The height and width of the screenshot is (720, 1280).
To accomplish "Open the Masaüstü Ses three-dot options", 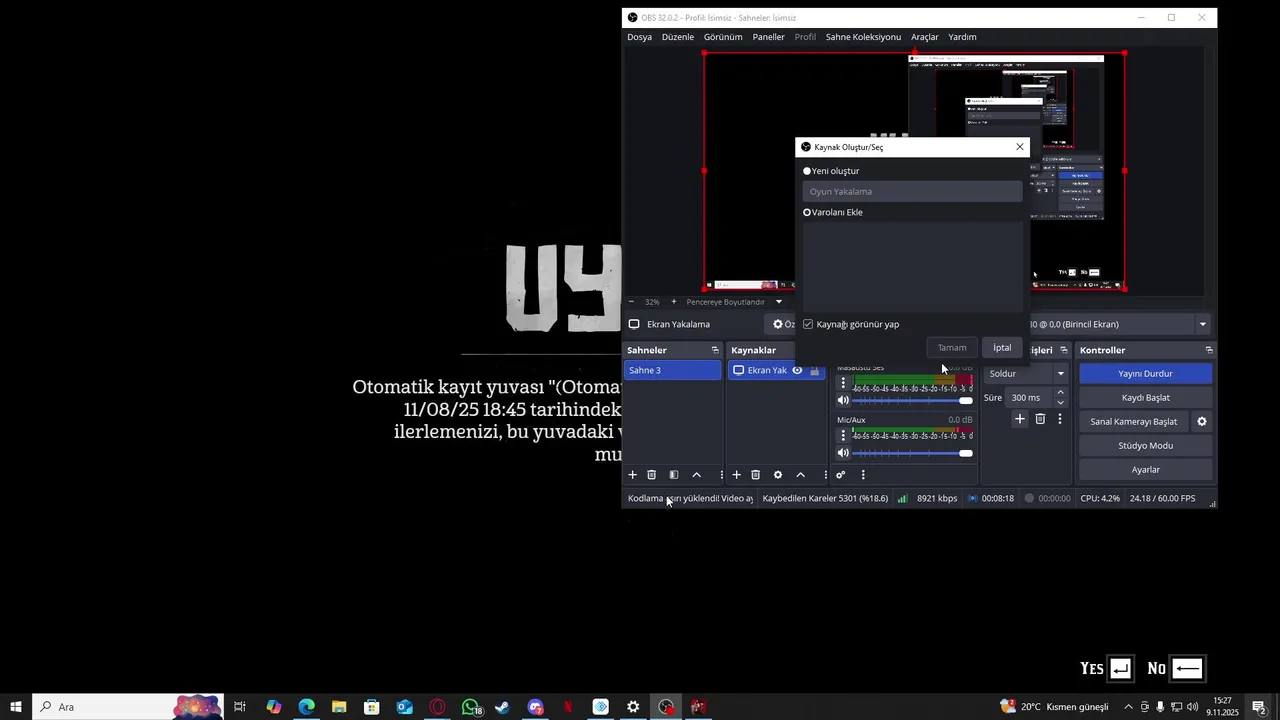I will (x=843, y=383).
